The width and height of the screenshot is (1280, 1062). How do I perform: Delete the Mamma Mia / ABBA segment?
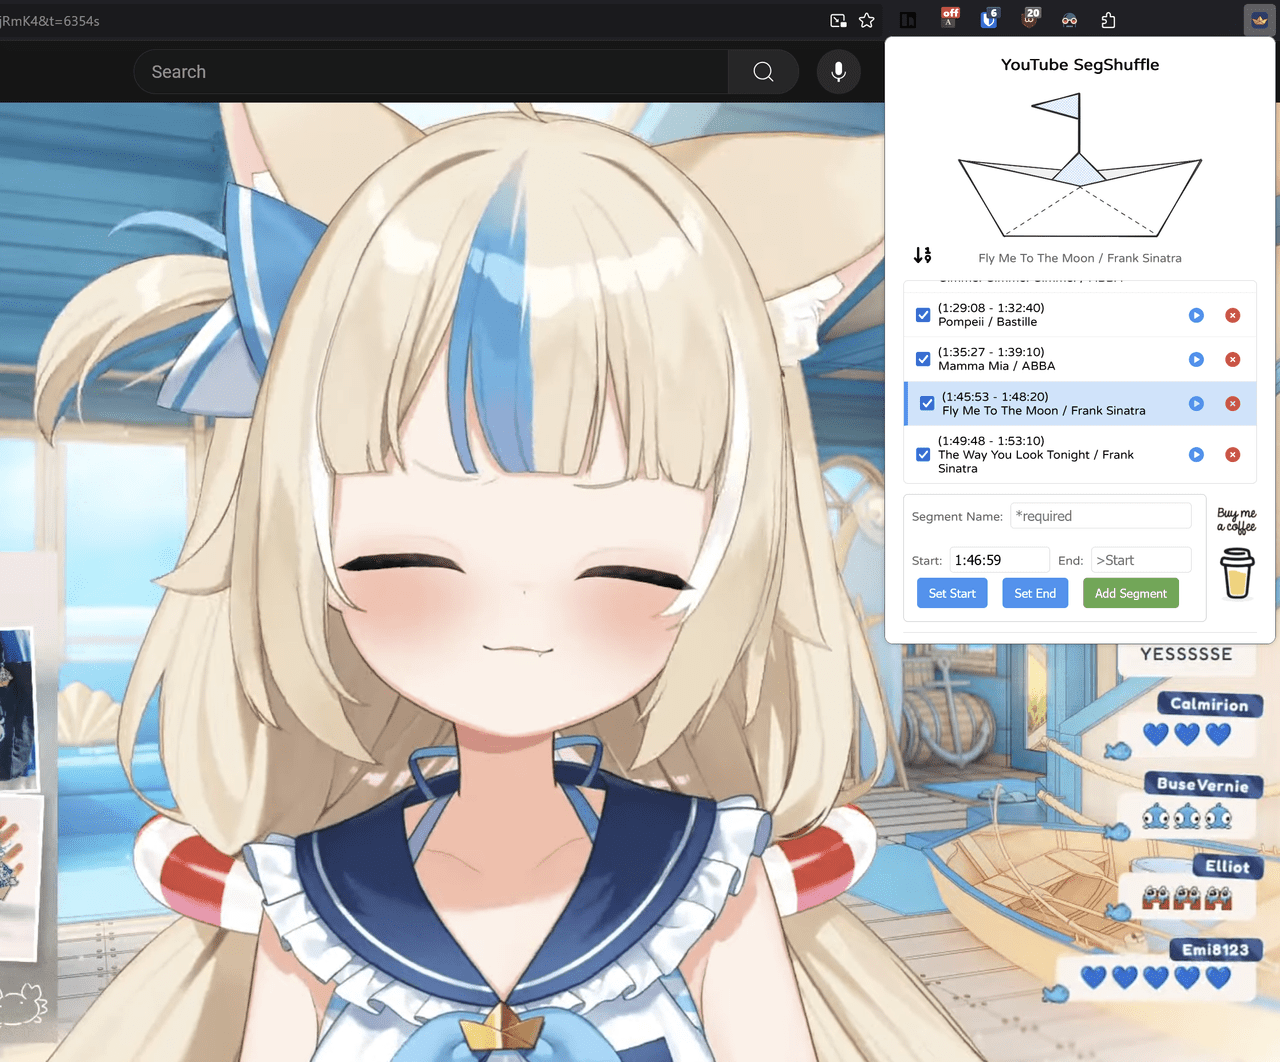coord(1233,359)
